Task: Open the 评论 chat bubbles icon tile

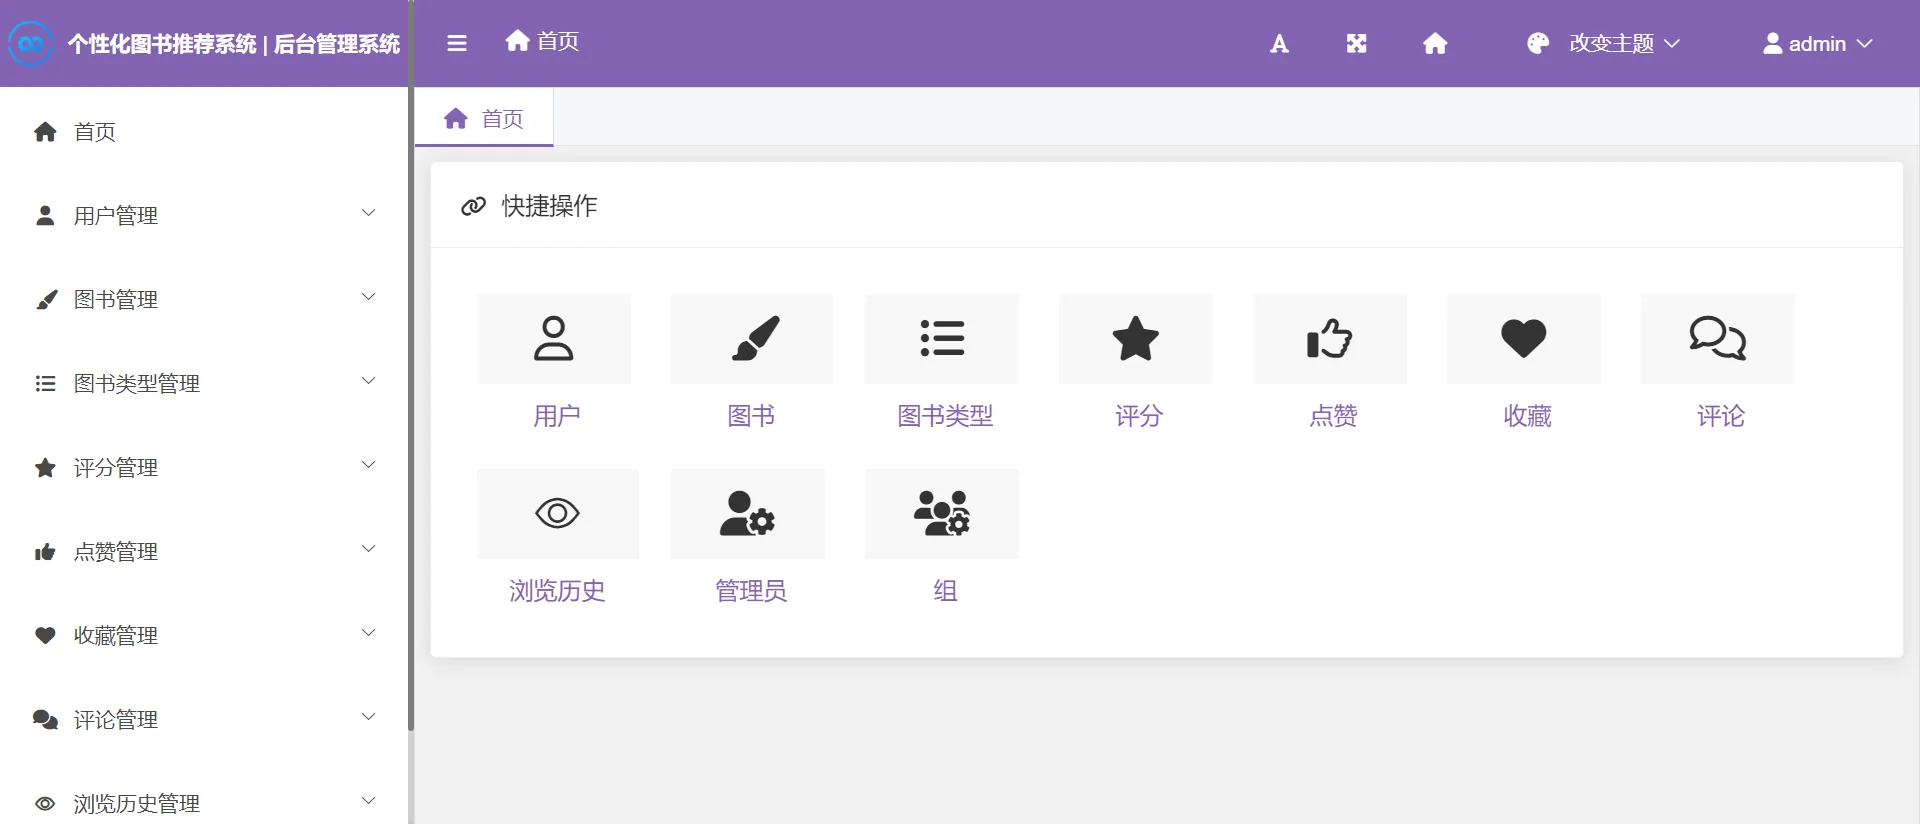Action: [x=1718, y=338]
